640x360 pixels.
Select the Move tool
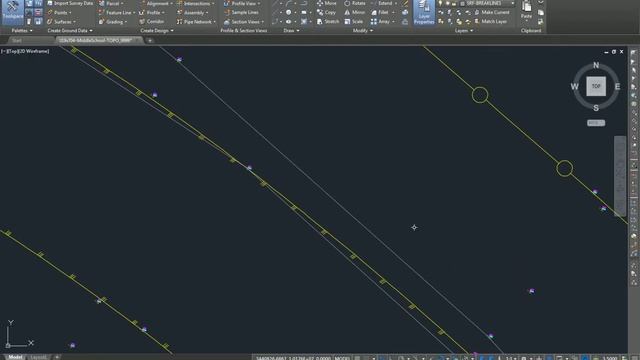click(x=327, y=3)
